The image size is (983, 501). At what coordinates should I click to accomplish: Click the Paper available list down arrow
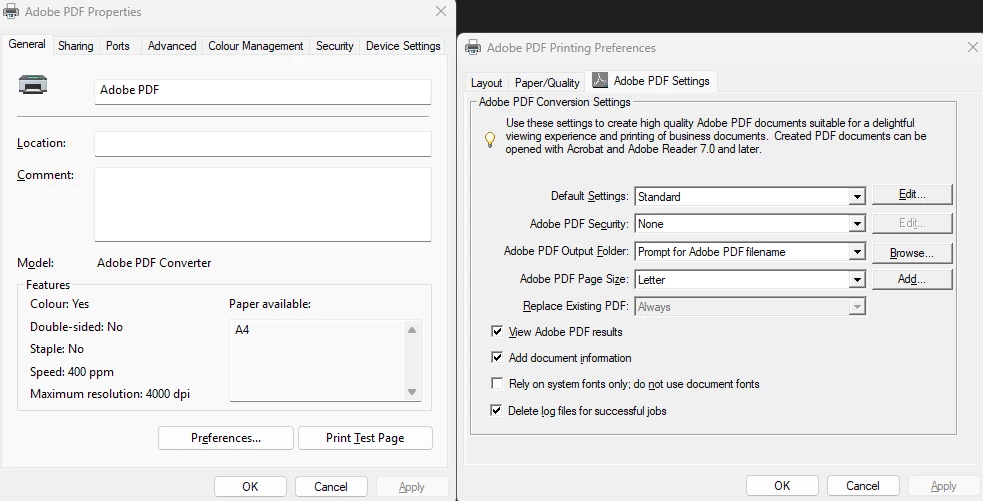[412, 392]
